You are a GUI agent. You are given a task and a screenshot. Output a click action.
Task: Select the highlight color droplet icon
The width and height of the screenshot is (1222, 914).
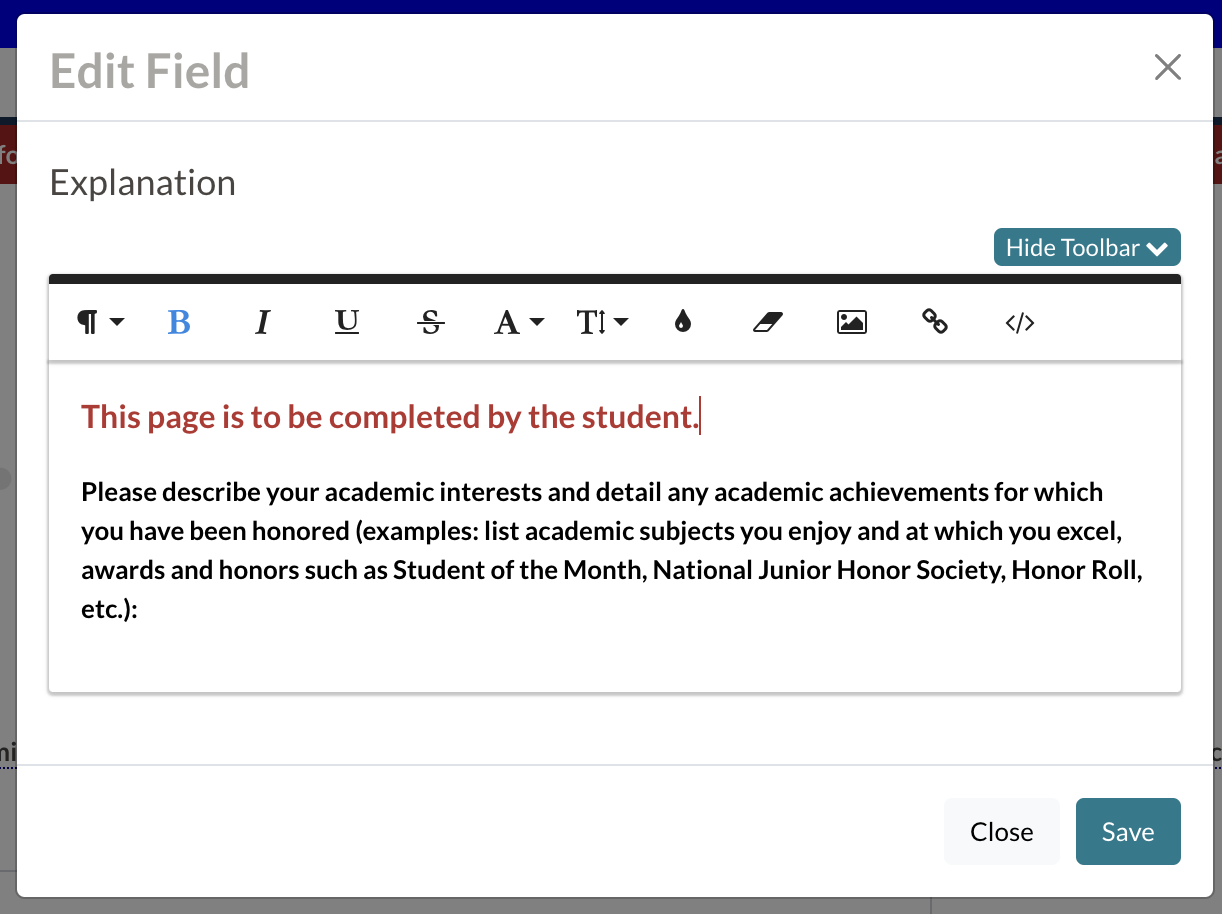point(683,322)
